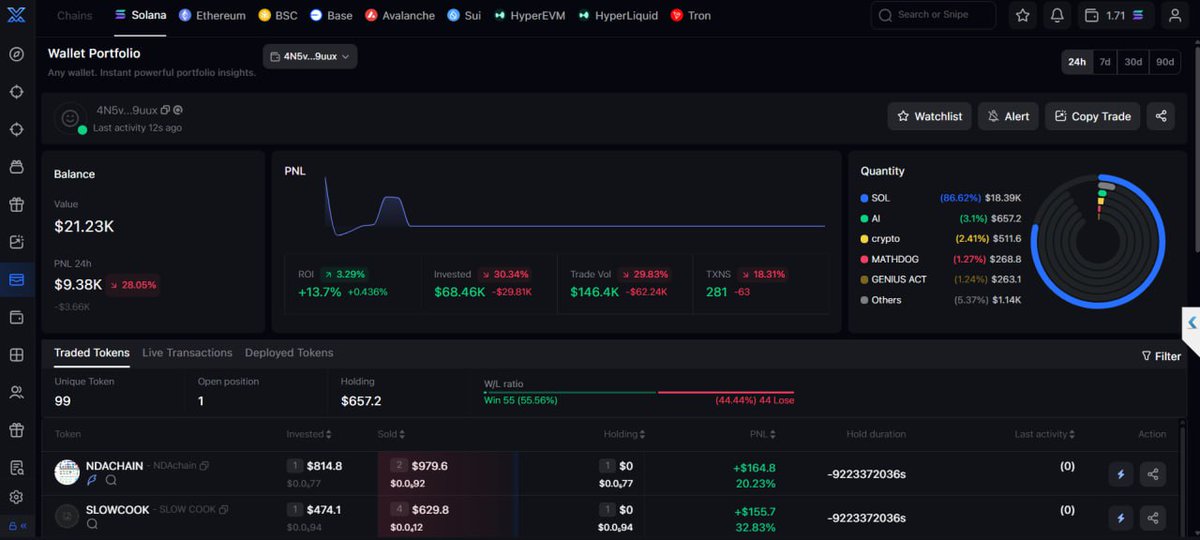Open the compass explore icon in sidebar
The image size is (1200, 540).
click(16, 54)
